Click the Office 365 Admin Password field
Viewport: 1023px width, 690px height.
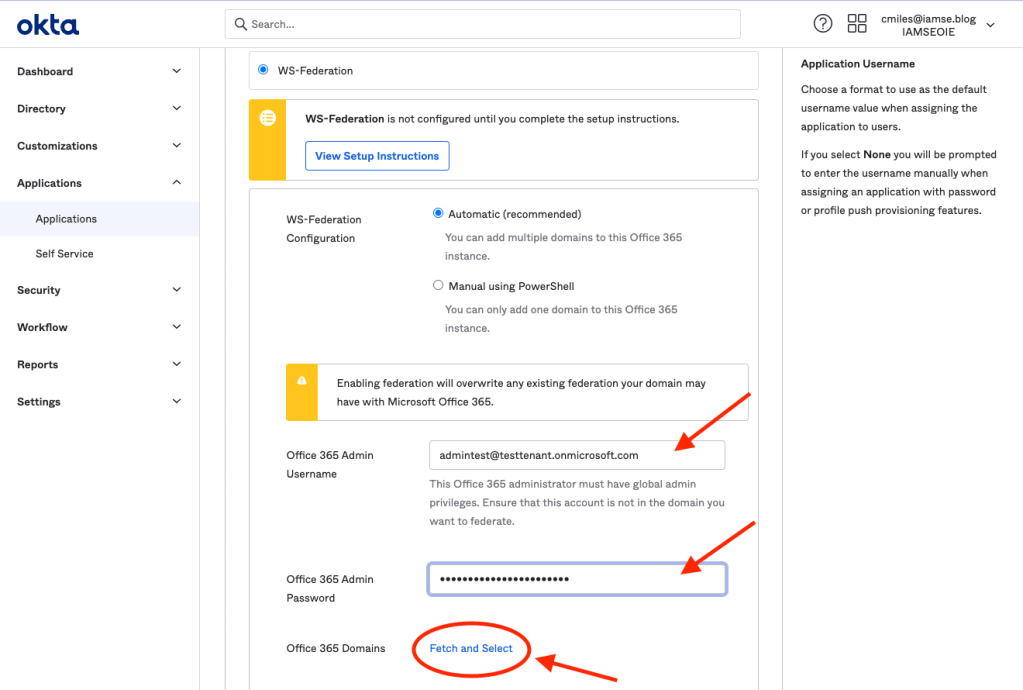click(x=576, y=579)
